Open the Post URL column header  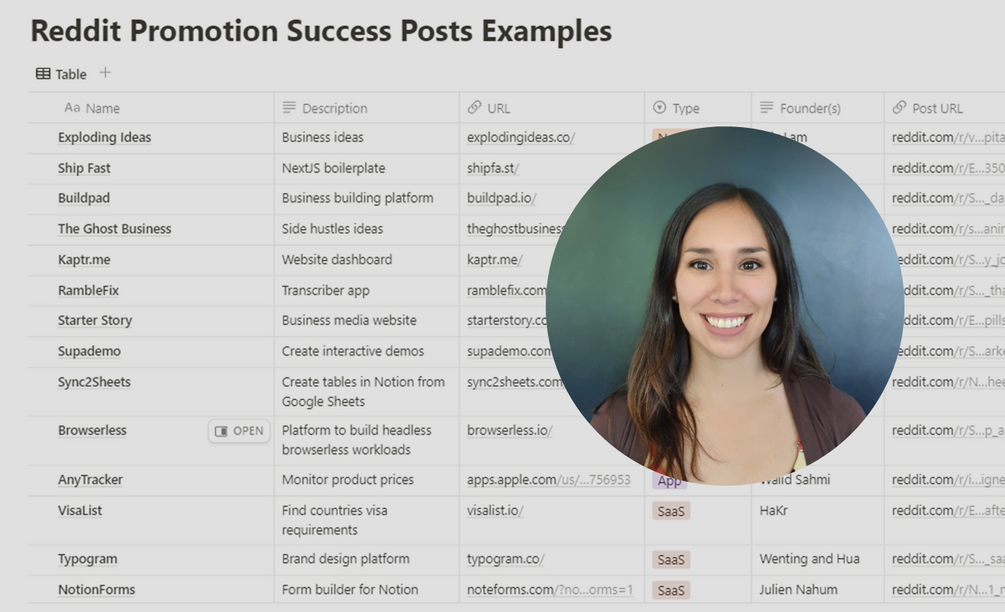coord(945,108)
